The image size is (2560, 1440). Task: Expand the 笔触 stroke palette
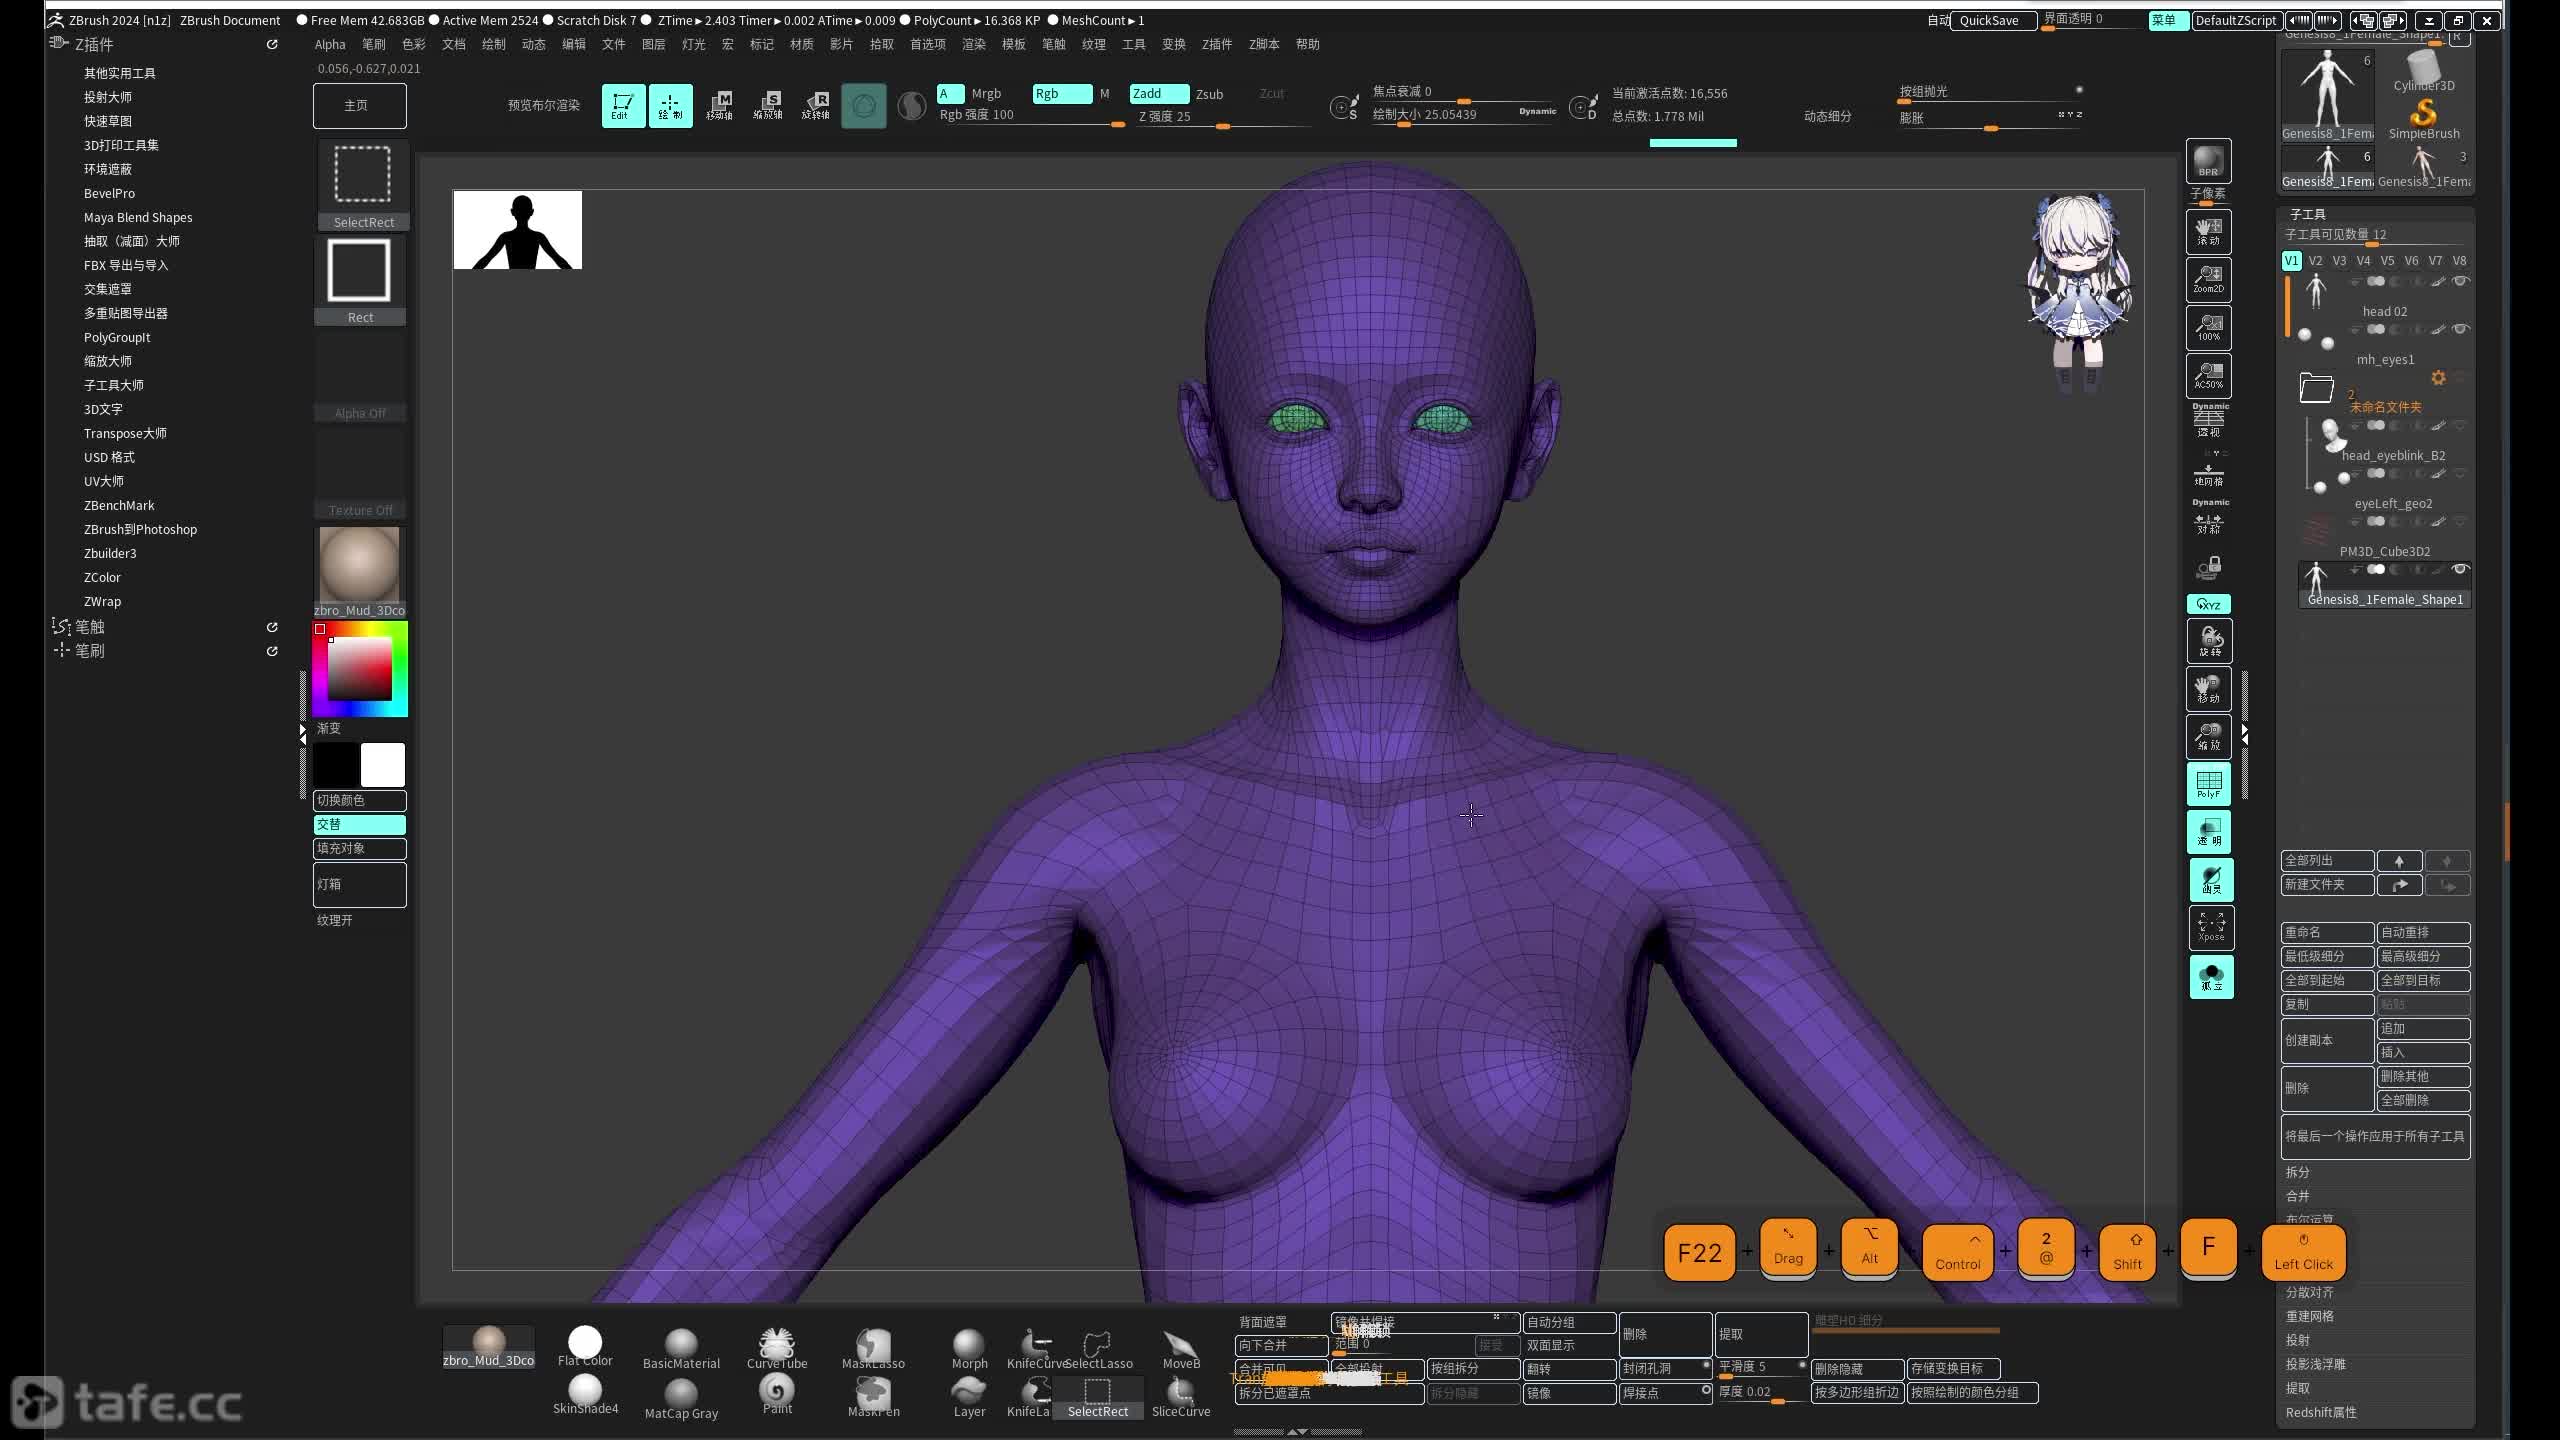tap(89, 627)
